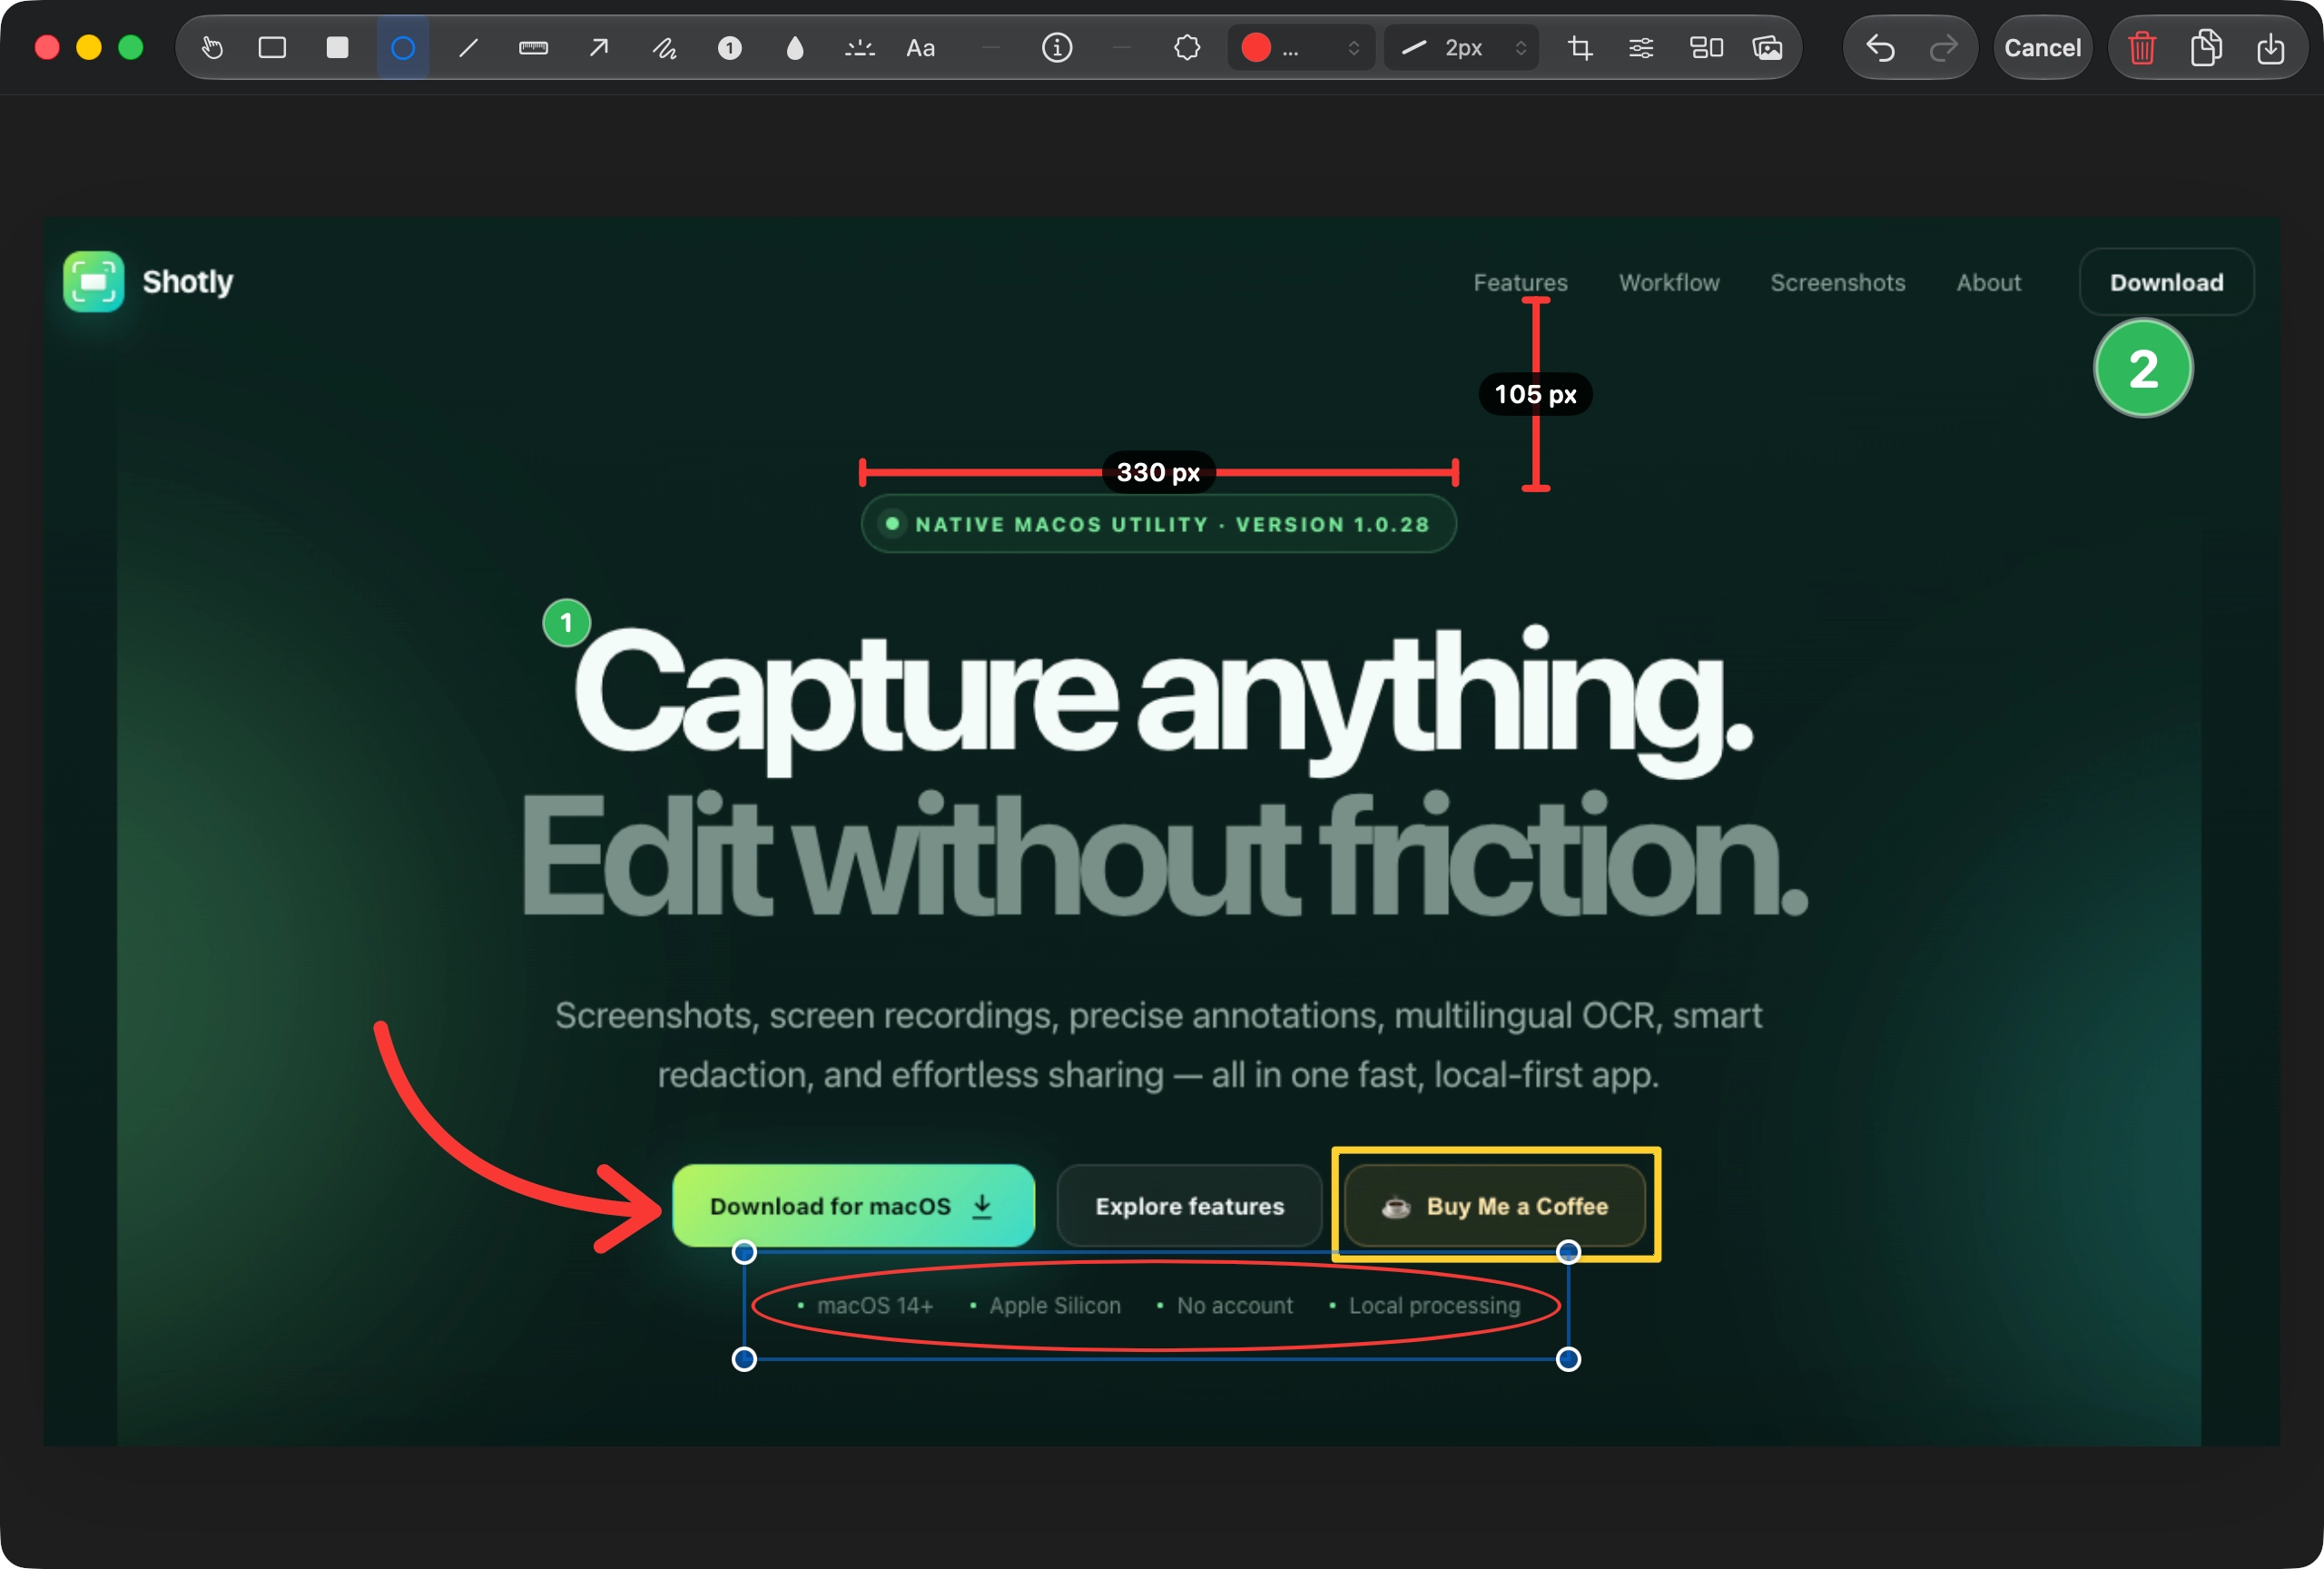Open the adjustment sliders settings icon

tap(1641, 47)
